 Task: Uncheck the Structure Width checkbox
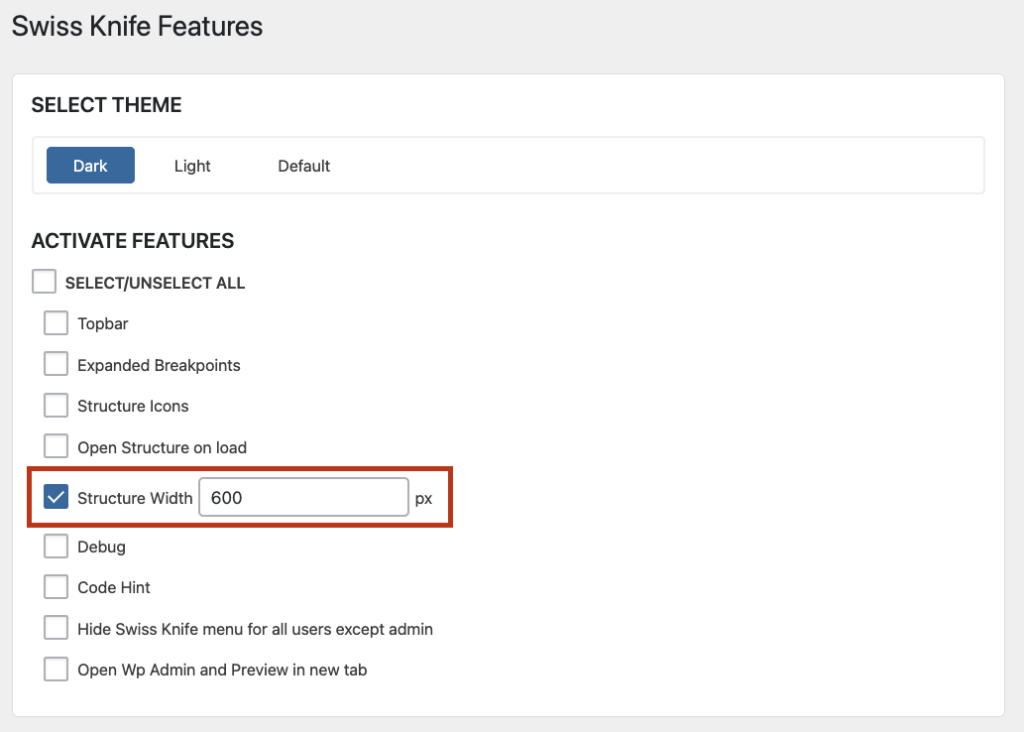pyautogui.click(x=56, y=498)
